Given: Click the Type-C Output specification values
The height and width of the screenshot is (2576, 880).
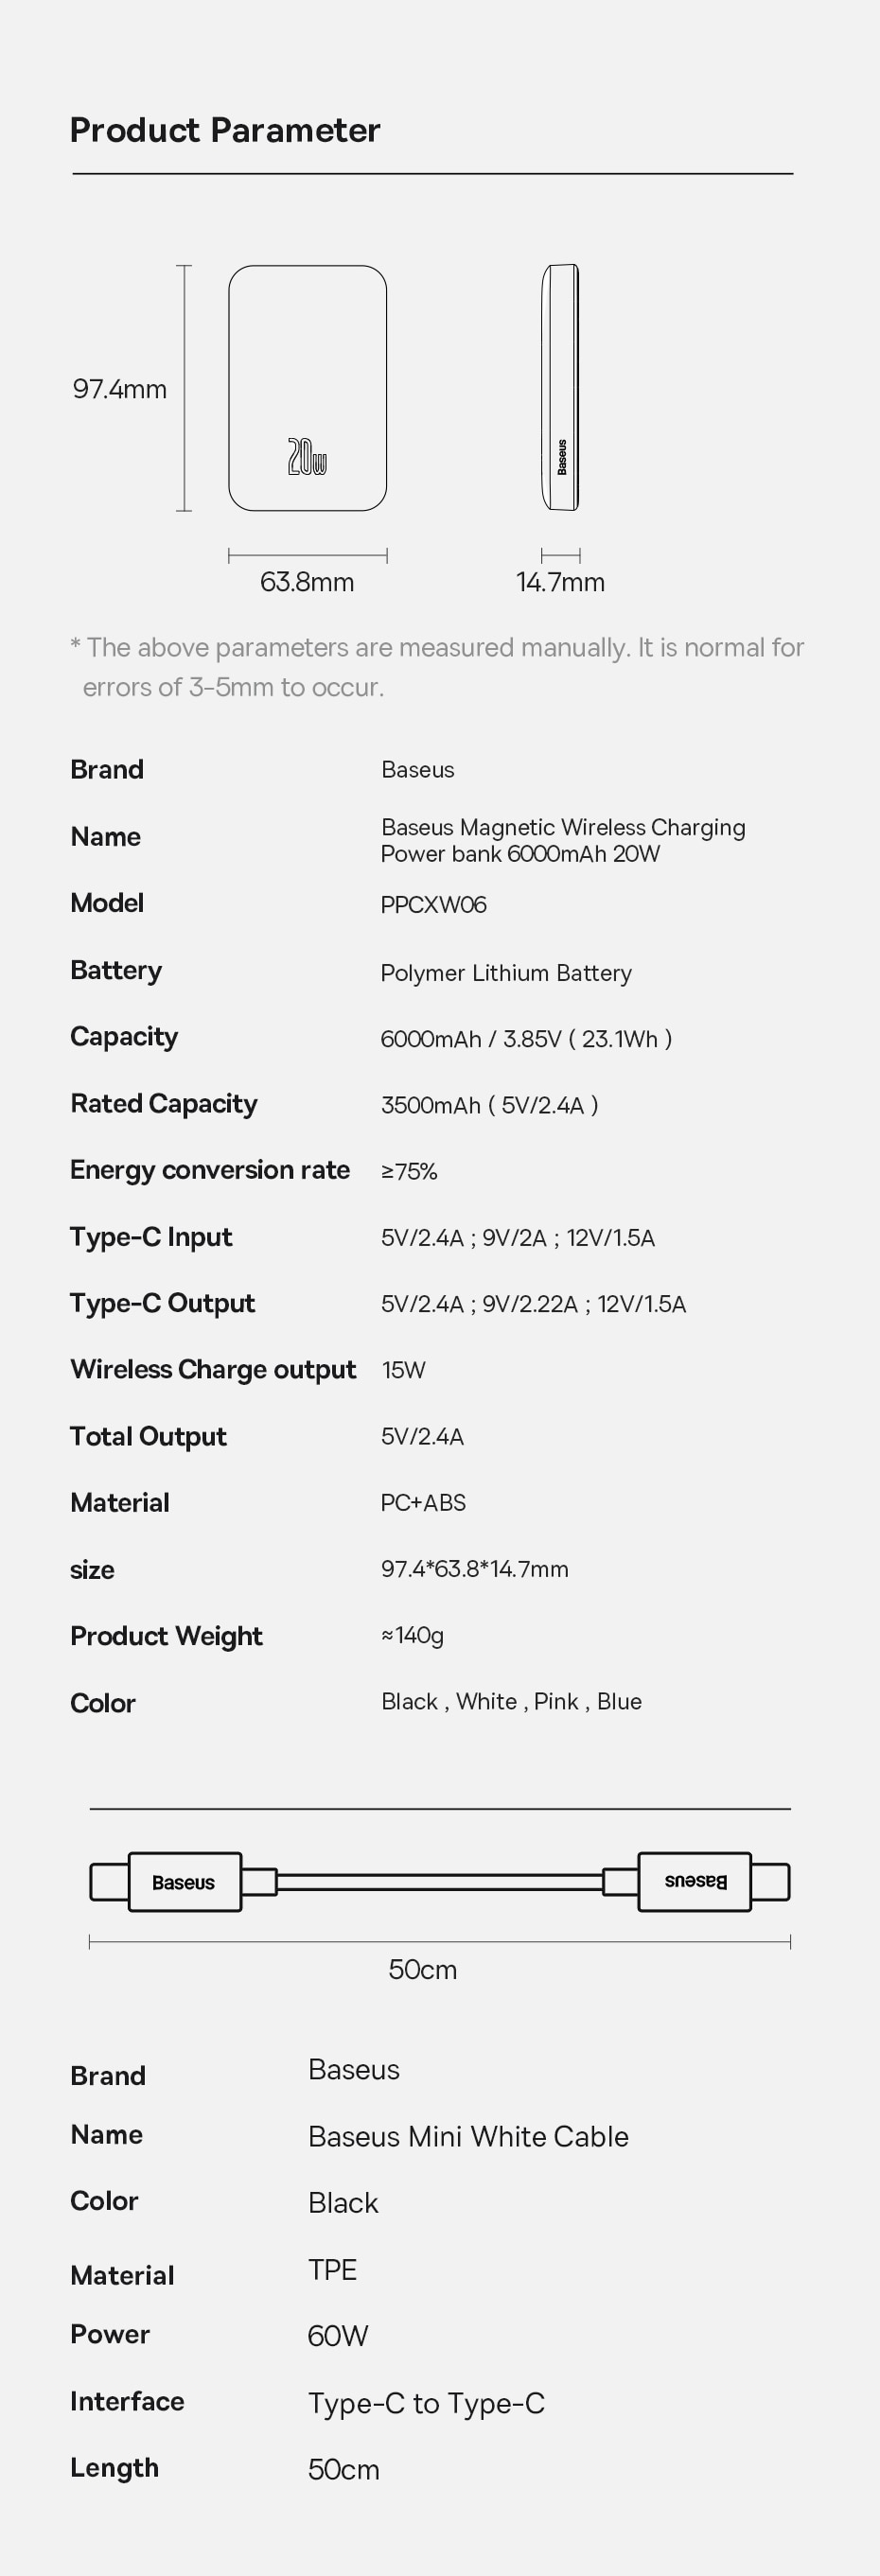Looking at the screenshot, I should coord(533,1304).
